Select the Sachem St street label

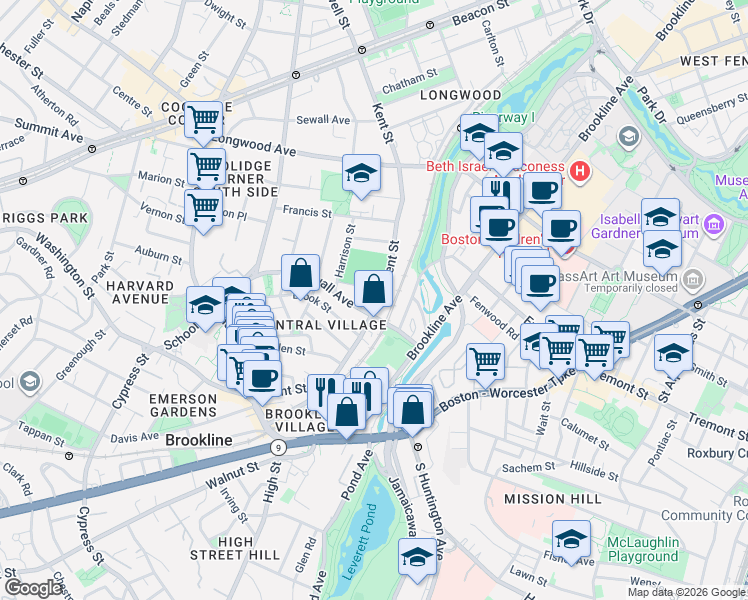coord(529,467)
